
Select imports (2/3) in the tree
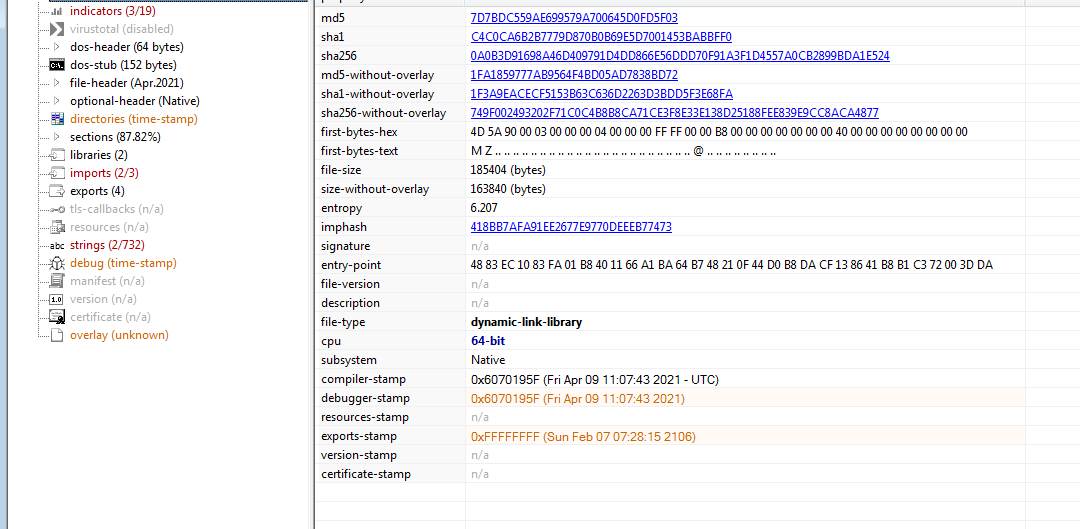tap(104, 173)
